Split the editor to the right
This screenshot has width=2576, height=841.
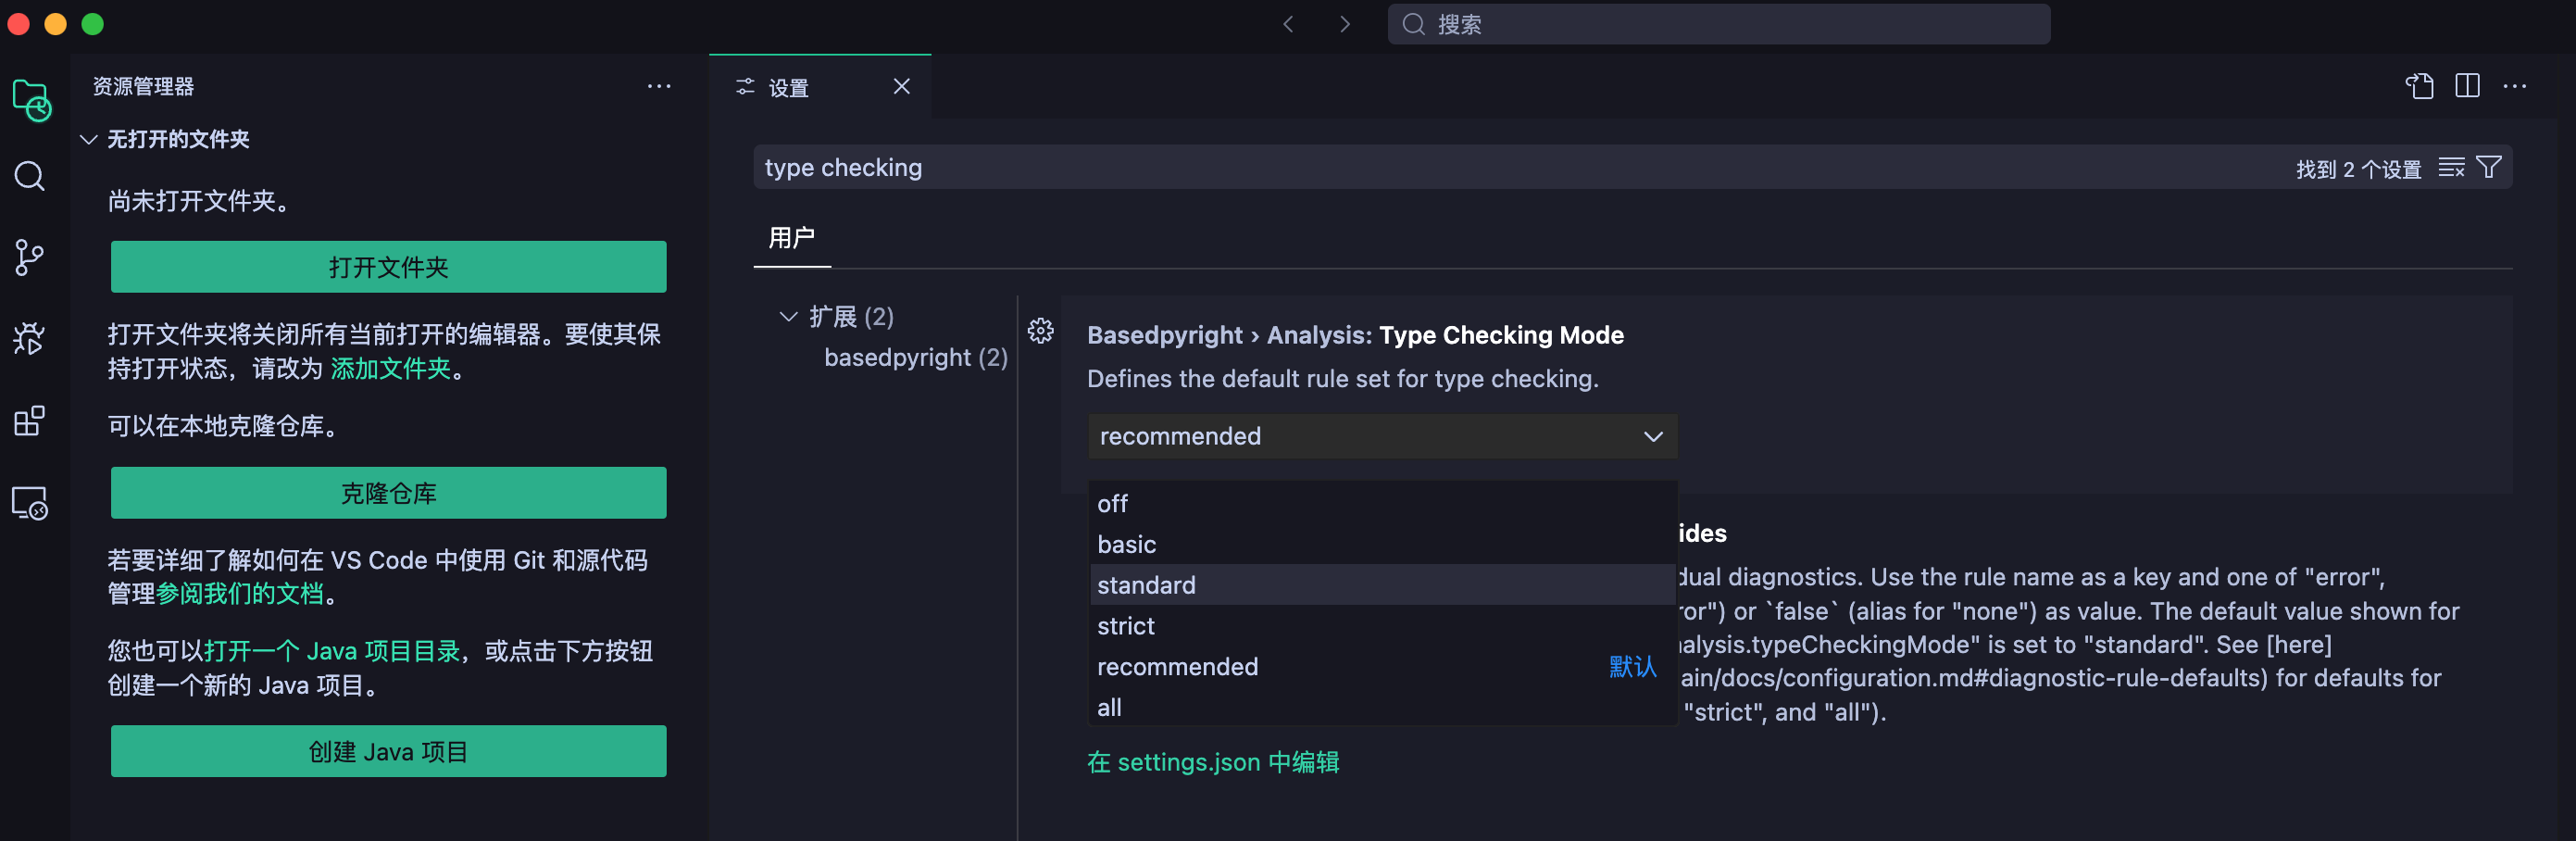[2466, 87]
